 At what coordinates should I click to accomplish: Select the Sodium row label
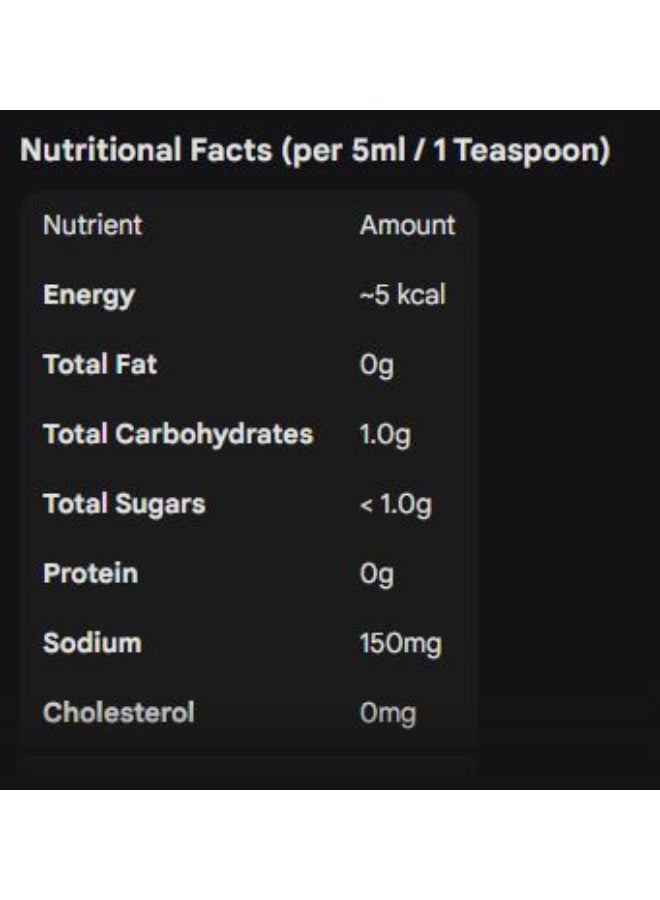[x=92, y=643]
